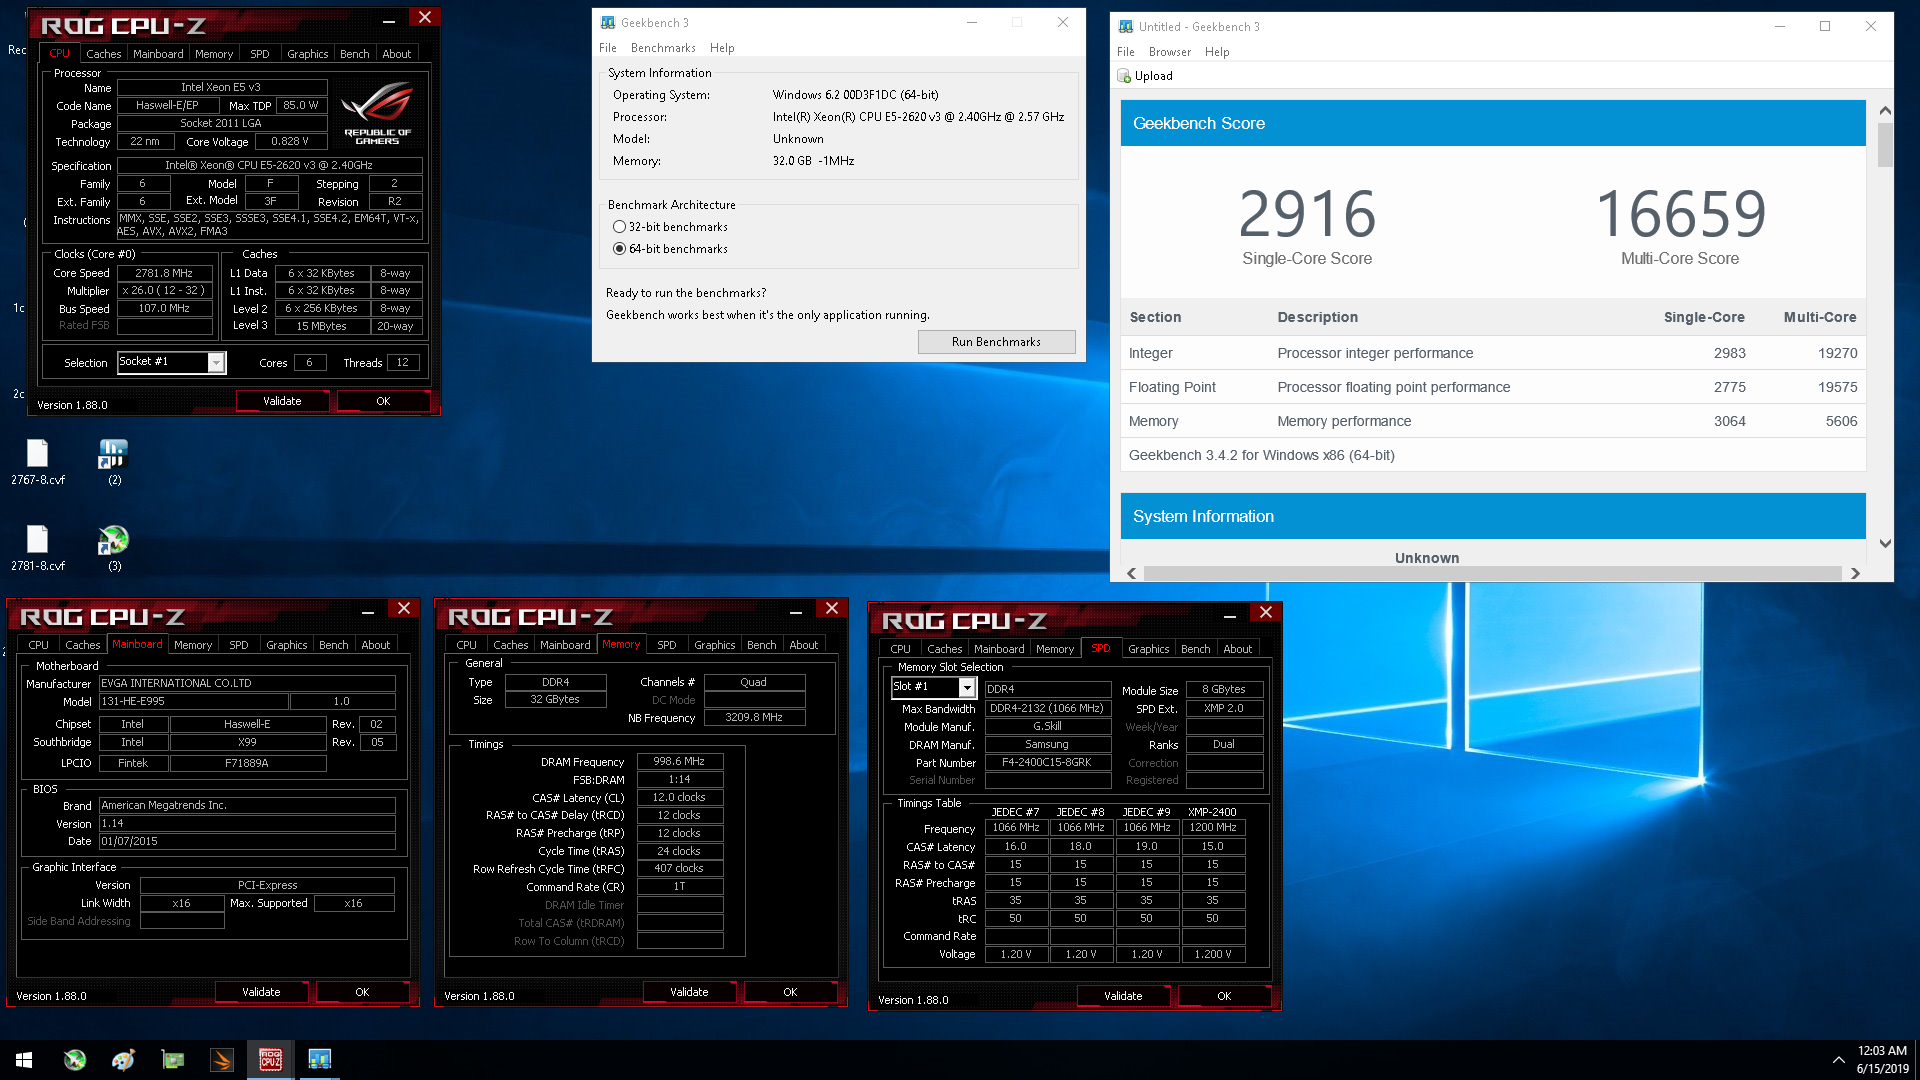
Task: Open SPD tab in the Mainboard CPU-Z window
Action: click(x=238, y=645)
